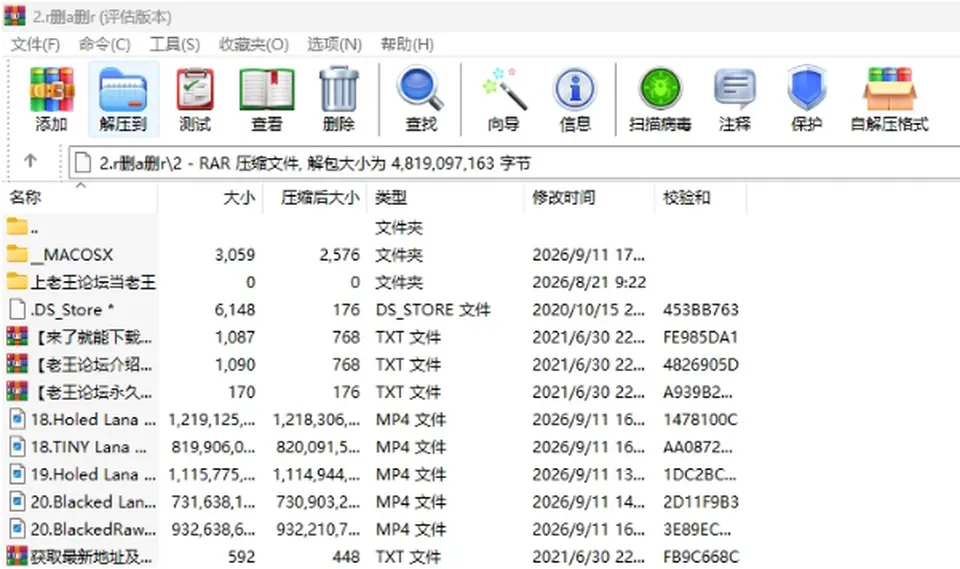Screen dimensions: 960x569
Task: Click the 保护 (Protect) shield icon
Action: tap(806, 90)
